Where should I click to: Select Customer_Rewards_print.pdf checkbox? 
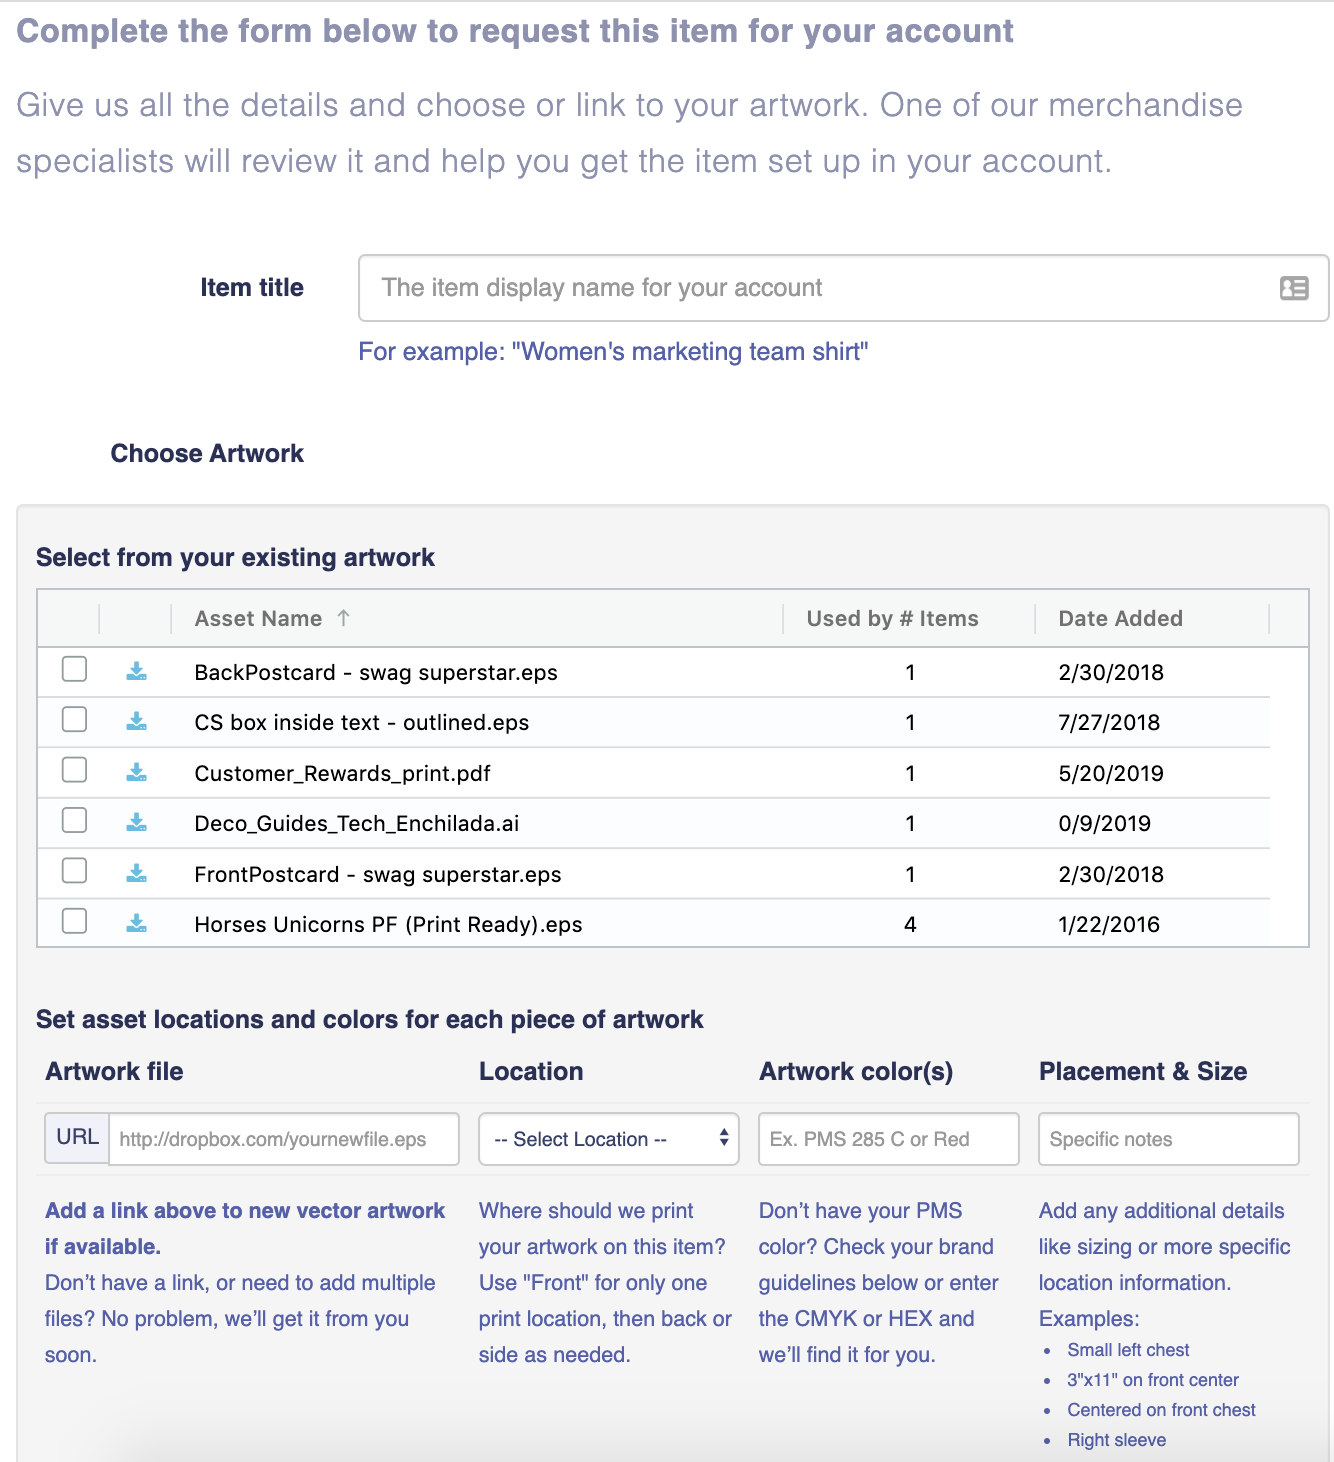75,770
